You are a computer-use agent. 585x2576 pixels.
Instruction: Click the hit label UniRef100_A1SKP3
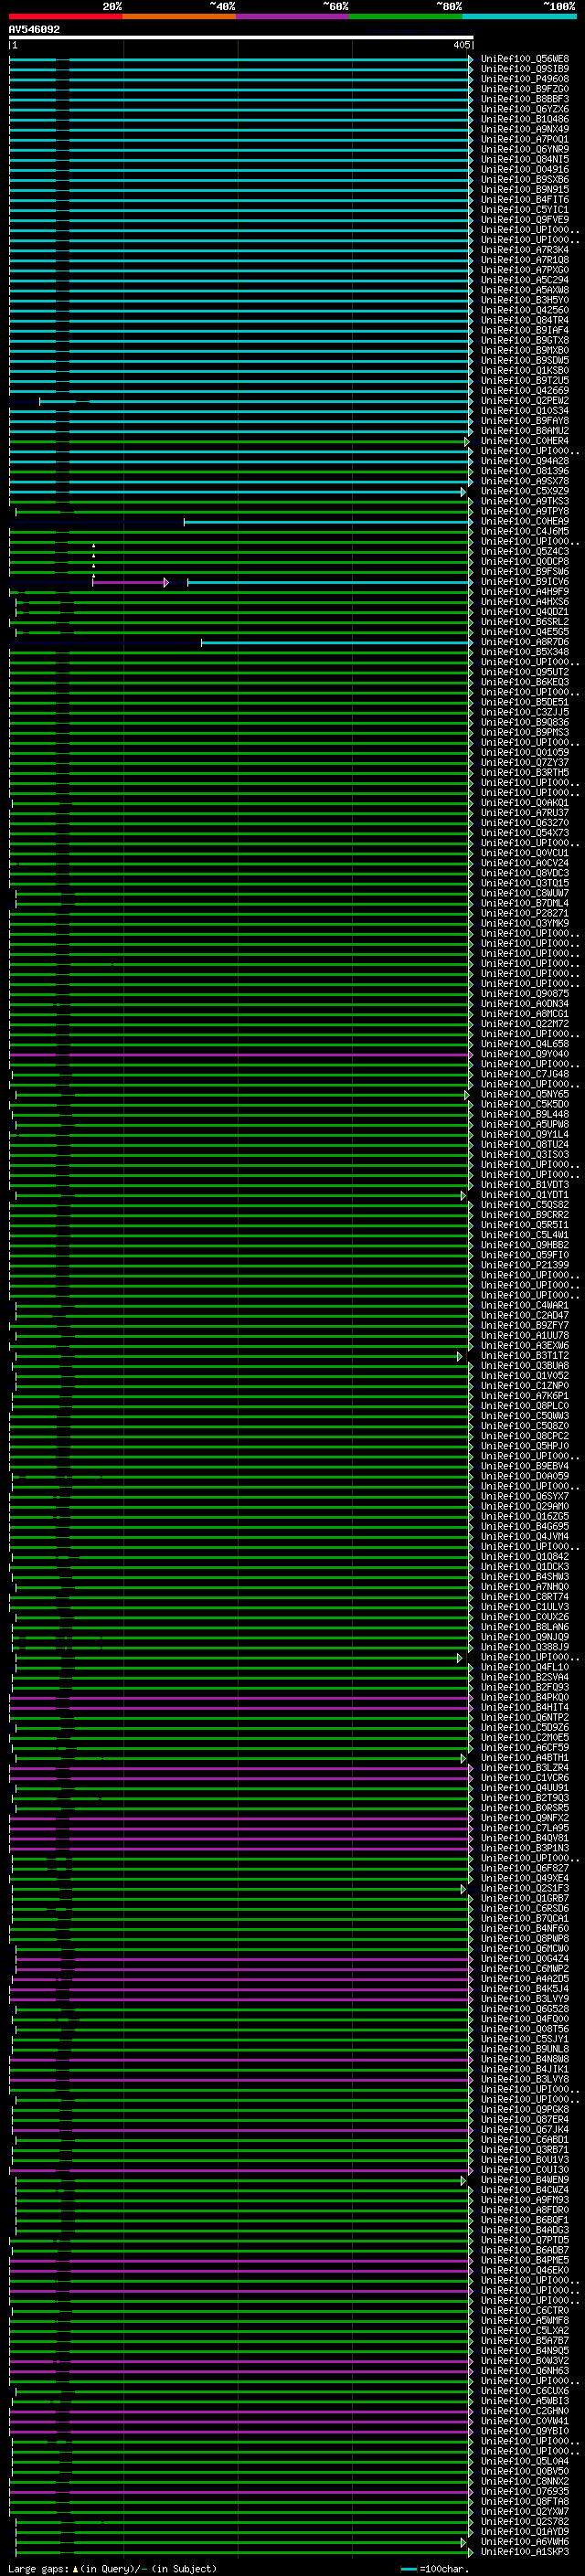[525, 2552]
